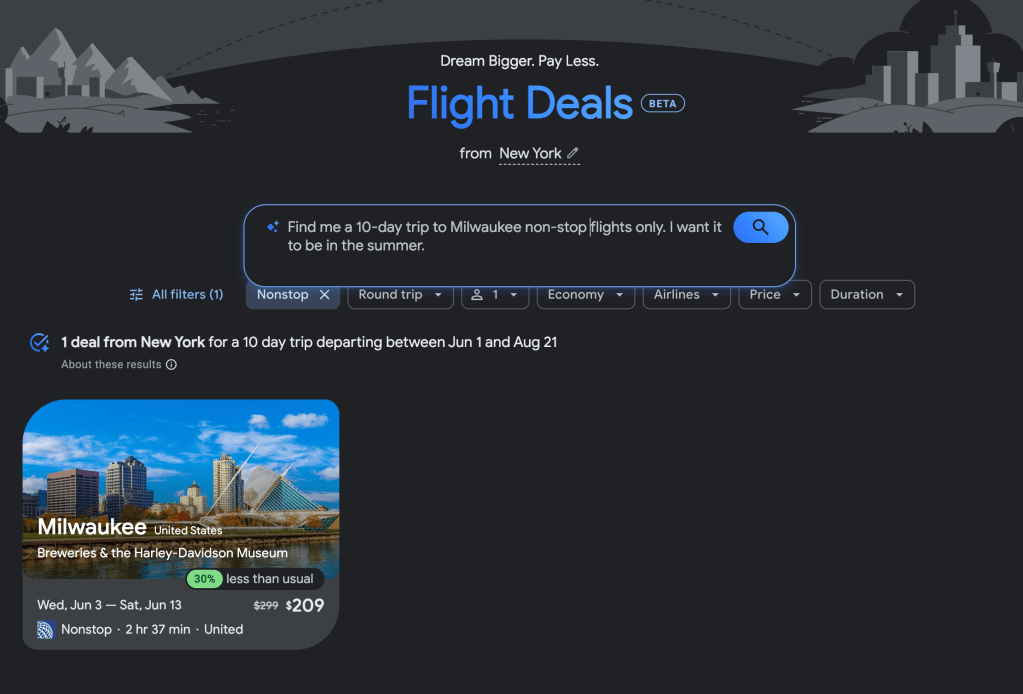Open the All filters sliders icon
Viewport: 1023px width, 694px height.
point(136,295)
